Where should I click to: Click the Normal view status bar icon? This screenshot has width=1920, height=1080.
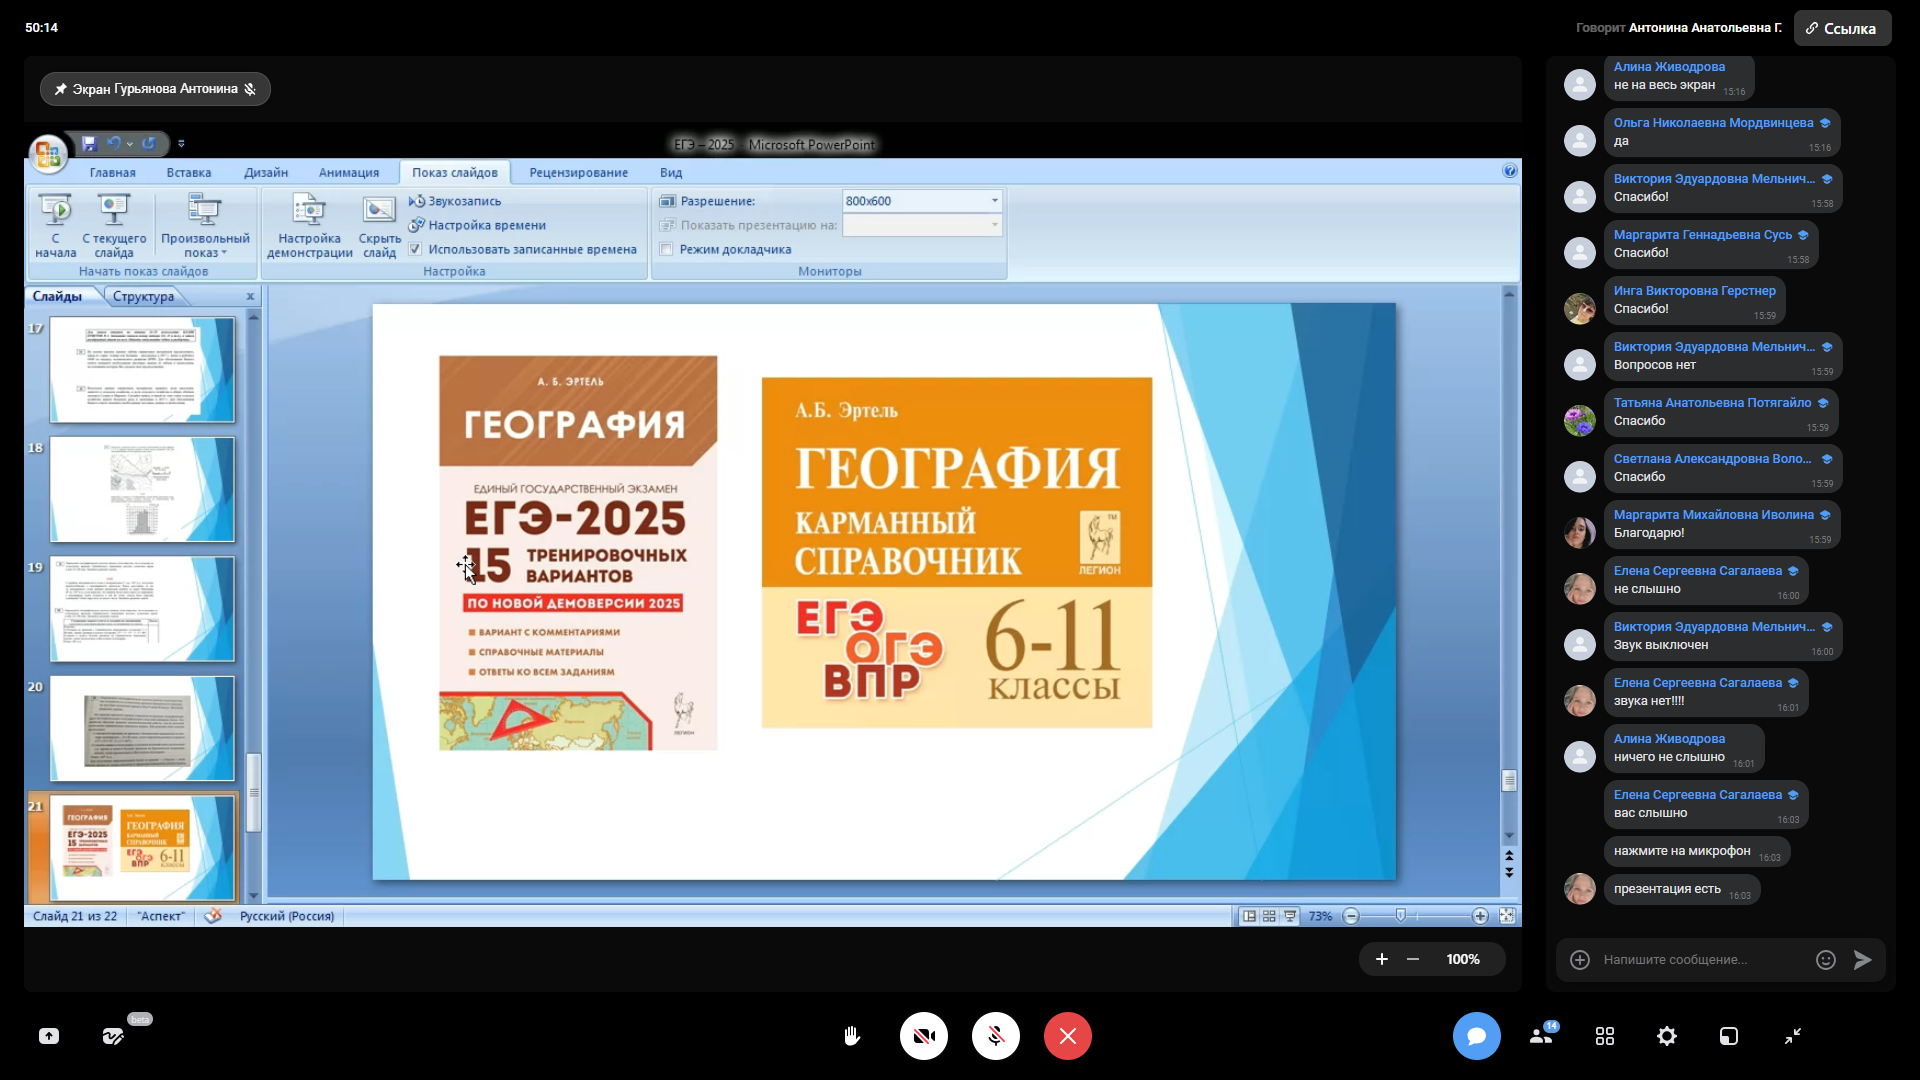pos(1249,916)
